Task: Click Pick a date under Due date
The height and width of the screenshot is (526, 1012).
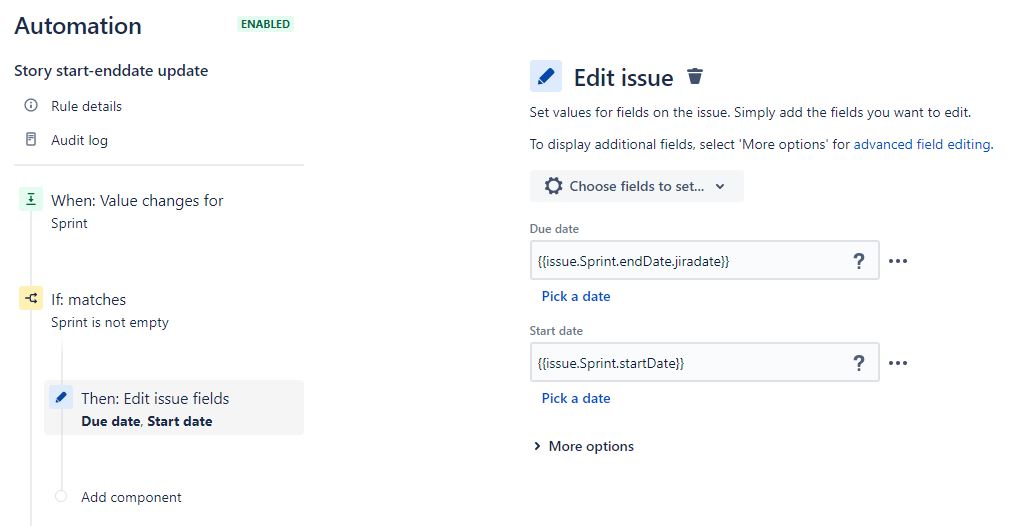Action: (x=576, y=296)
